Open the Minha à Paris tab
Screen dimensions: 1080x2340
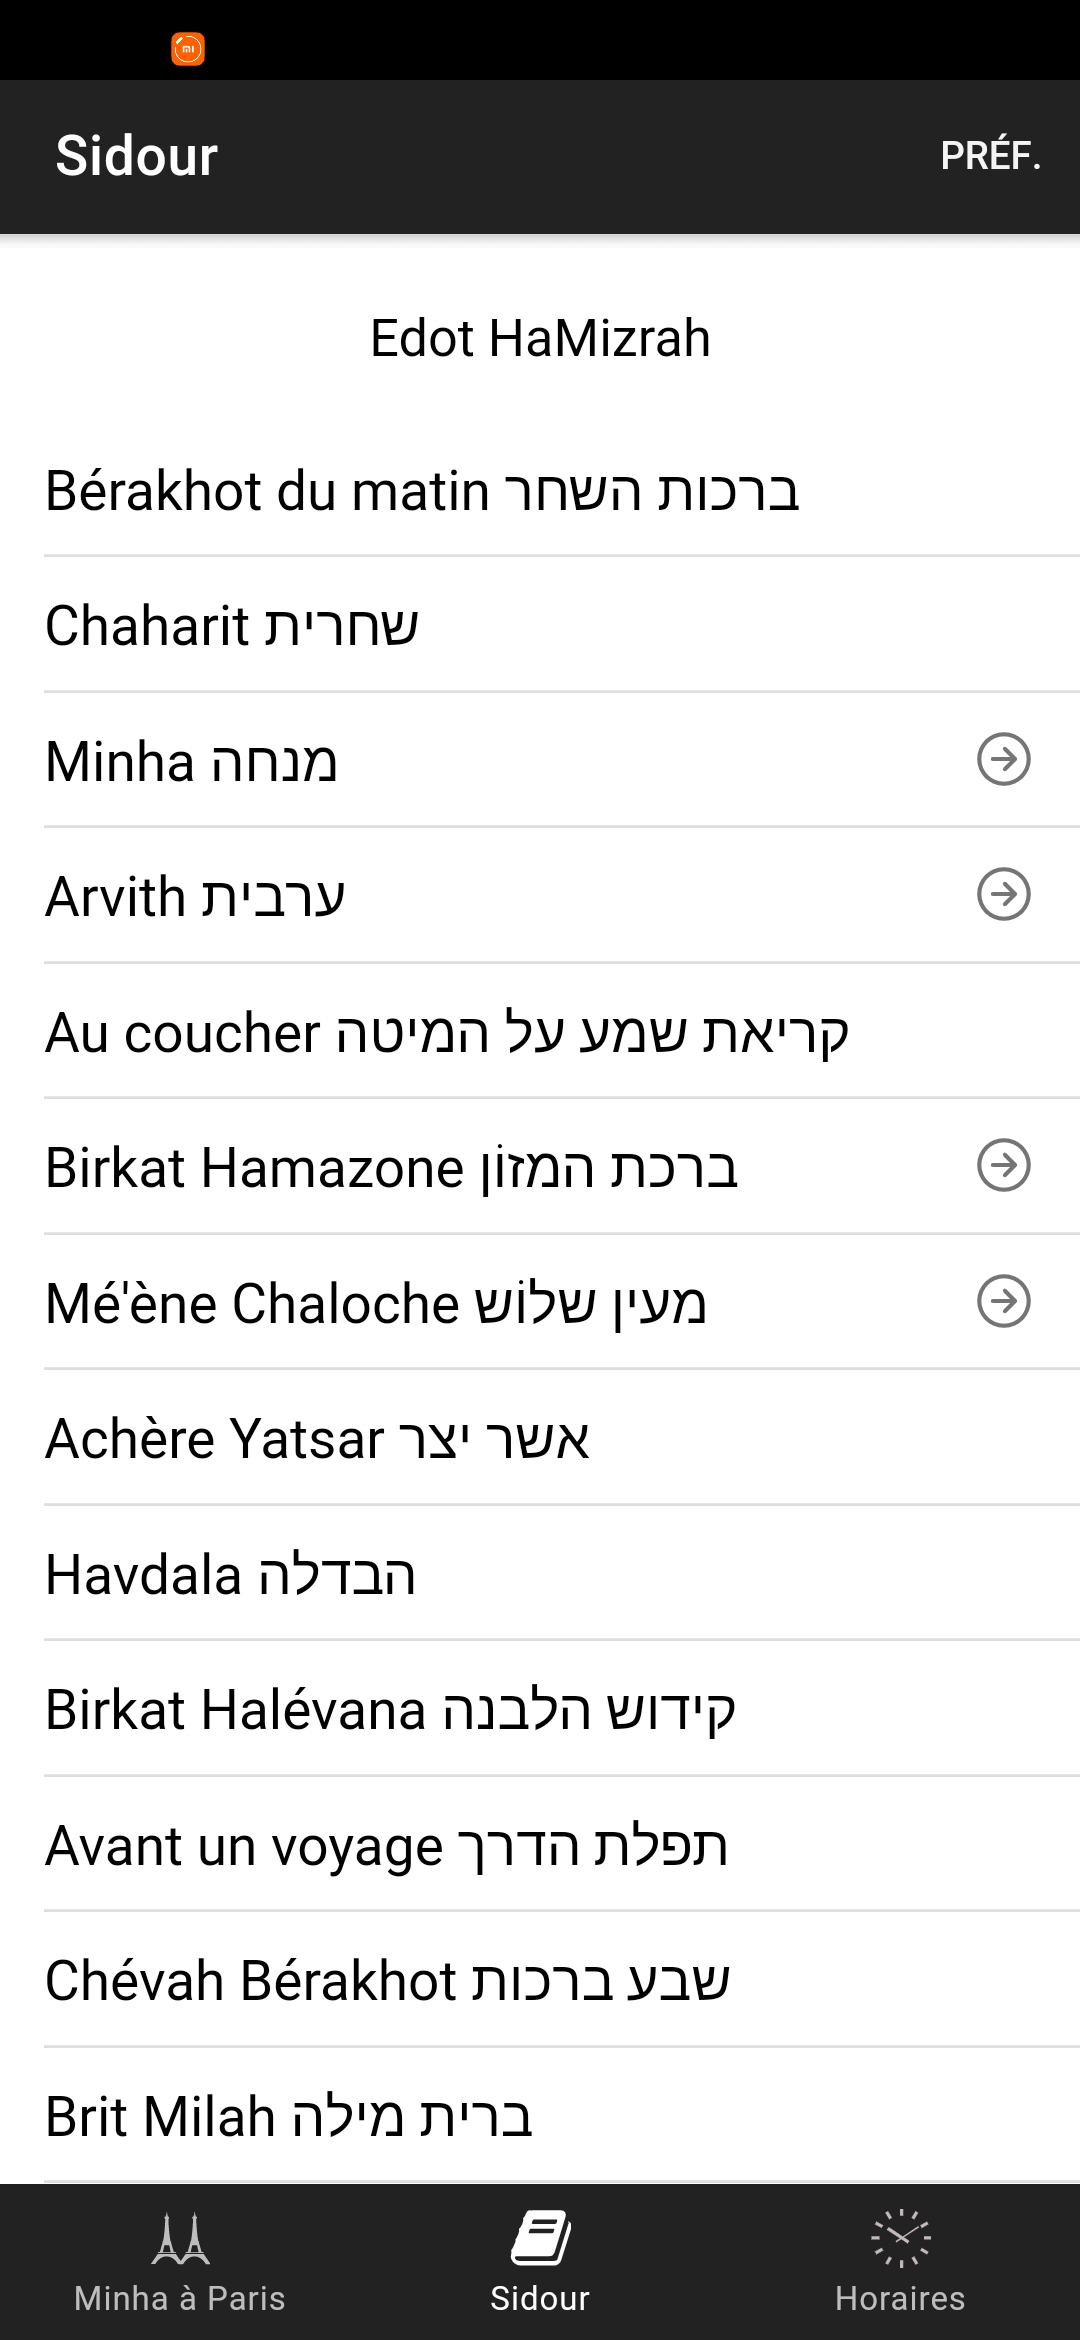(180, 2262)
